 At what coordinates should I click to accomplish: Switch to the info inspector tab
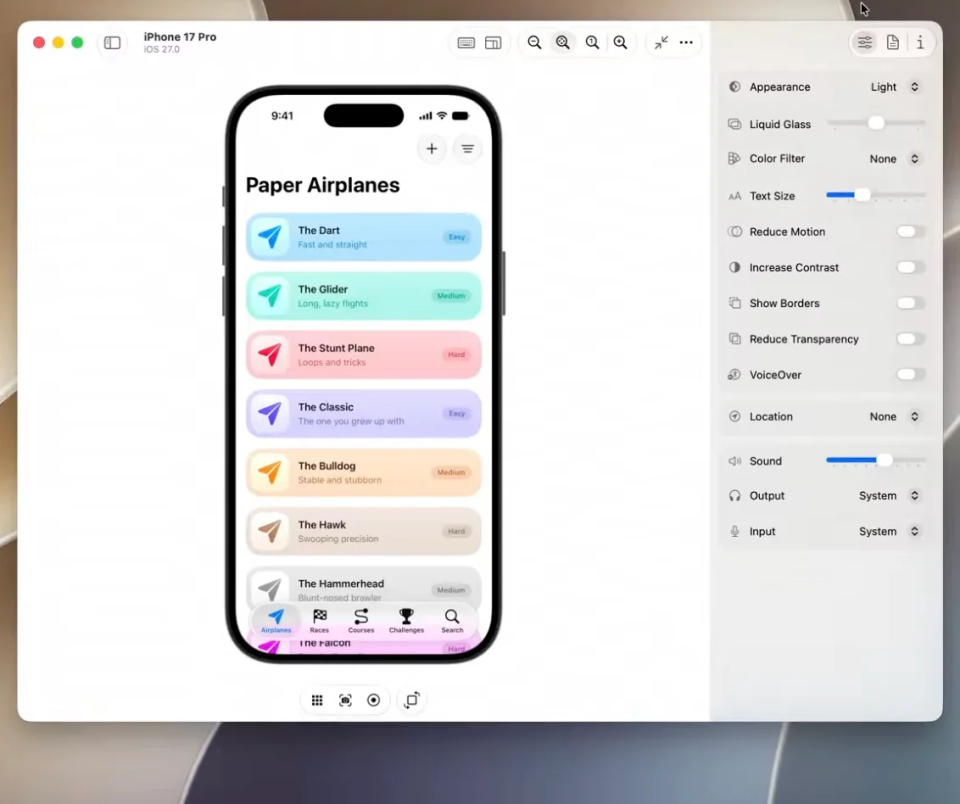pyautogui.click(x=920, y=42)
